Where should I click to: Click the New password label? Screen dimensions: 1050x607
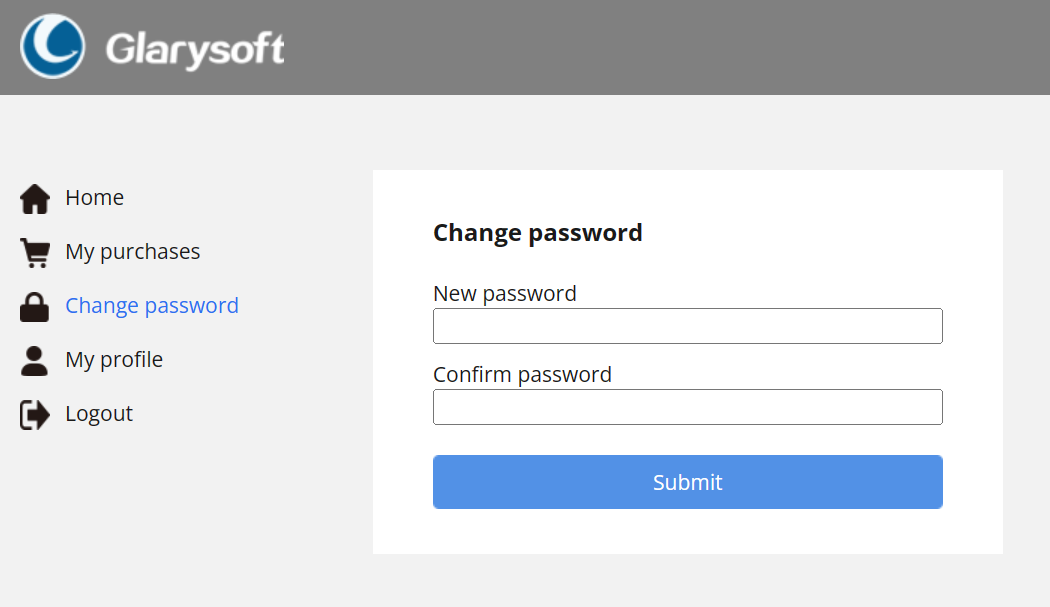coord(504,293)
